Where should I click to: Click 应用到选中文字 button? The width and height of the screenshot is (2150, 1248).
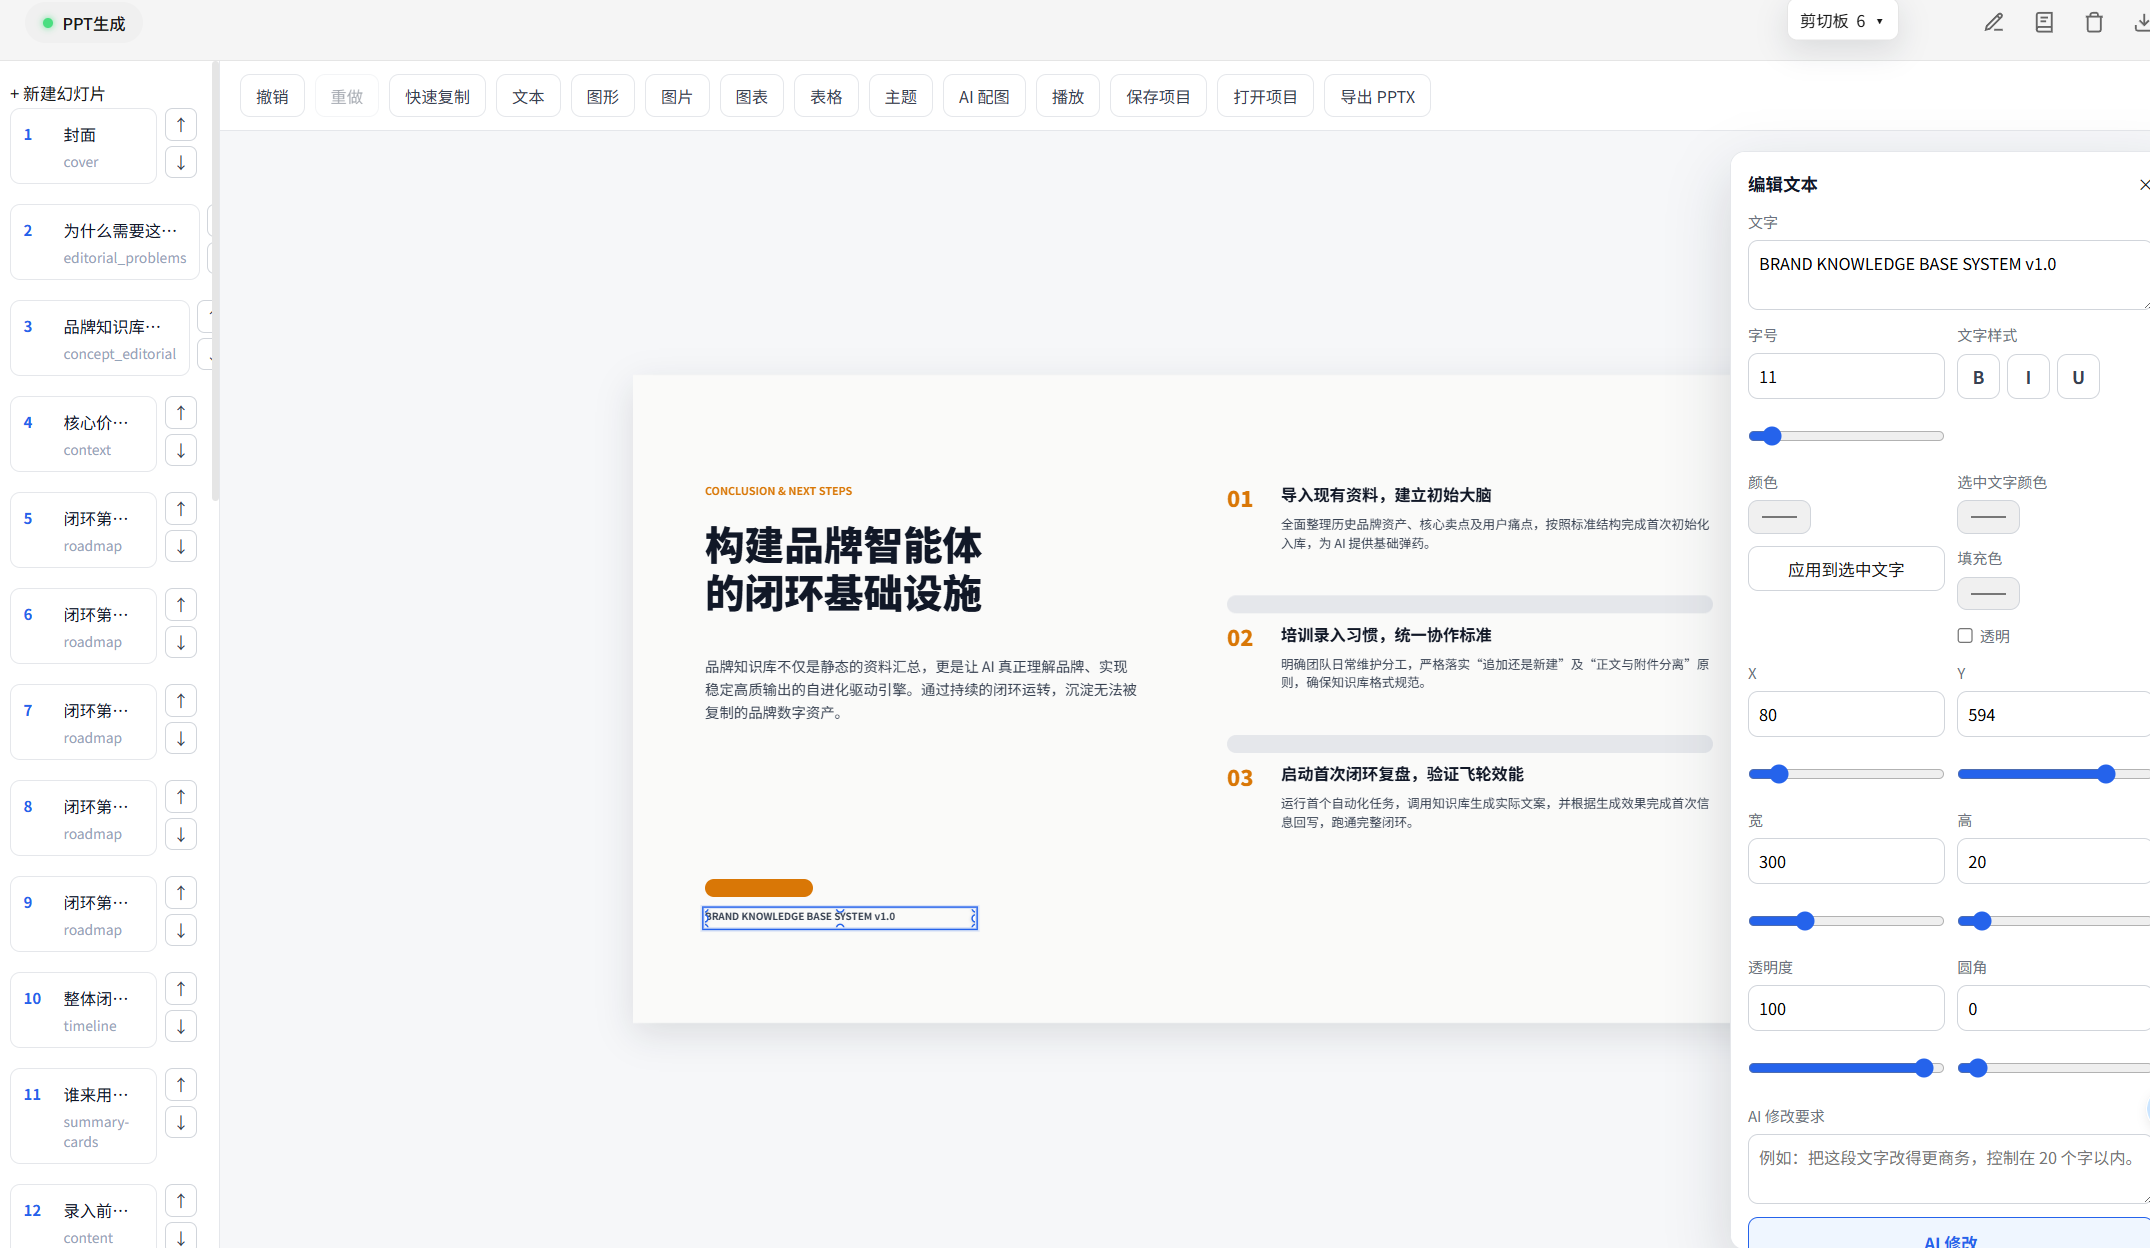pyautogui.click(x=1846, y=569)
